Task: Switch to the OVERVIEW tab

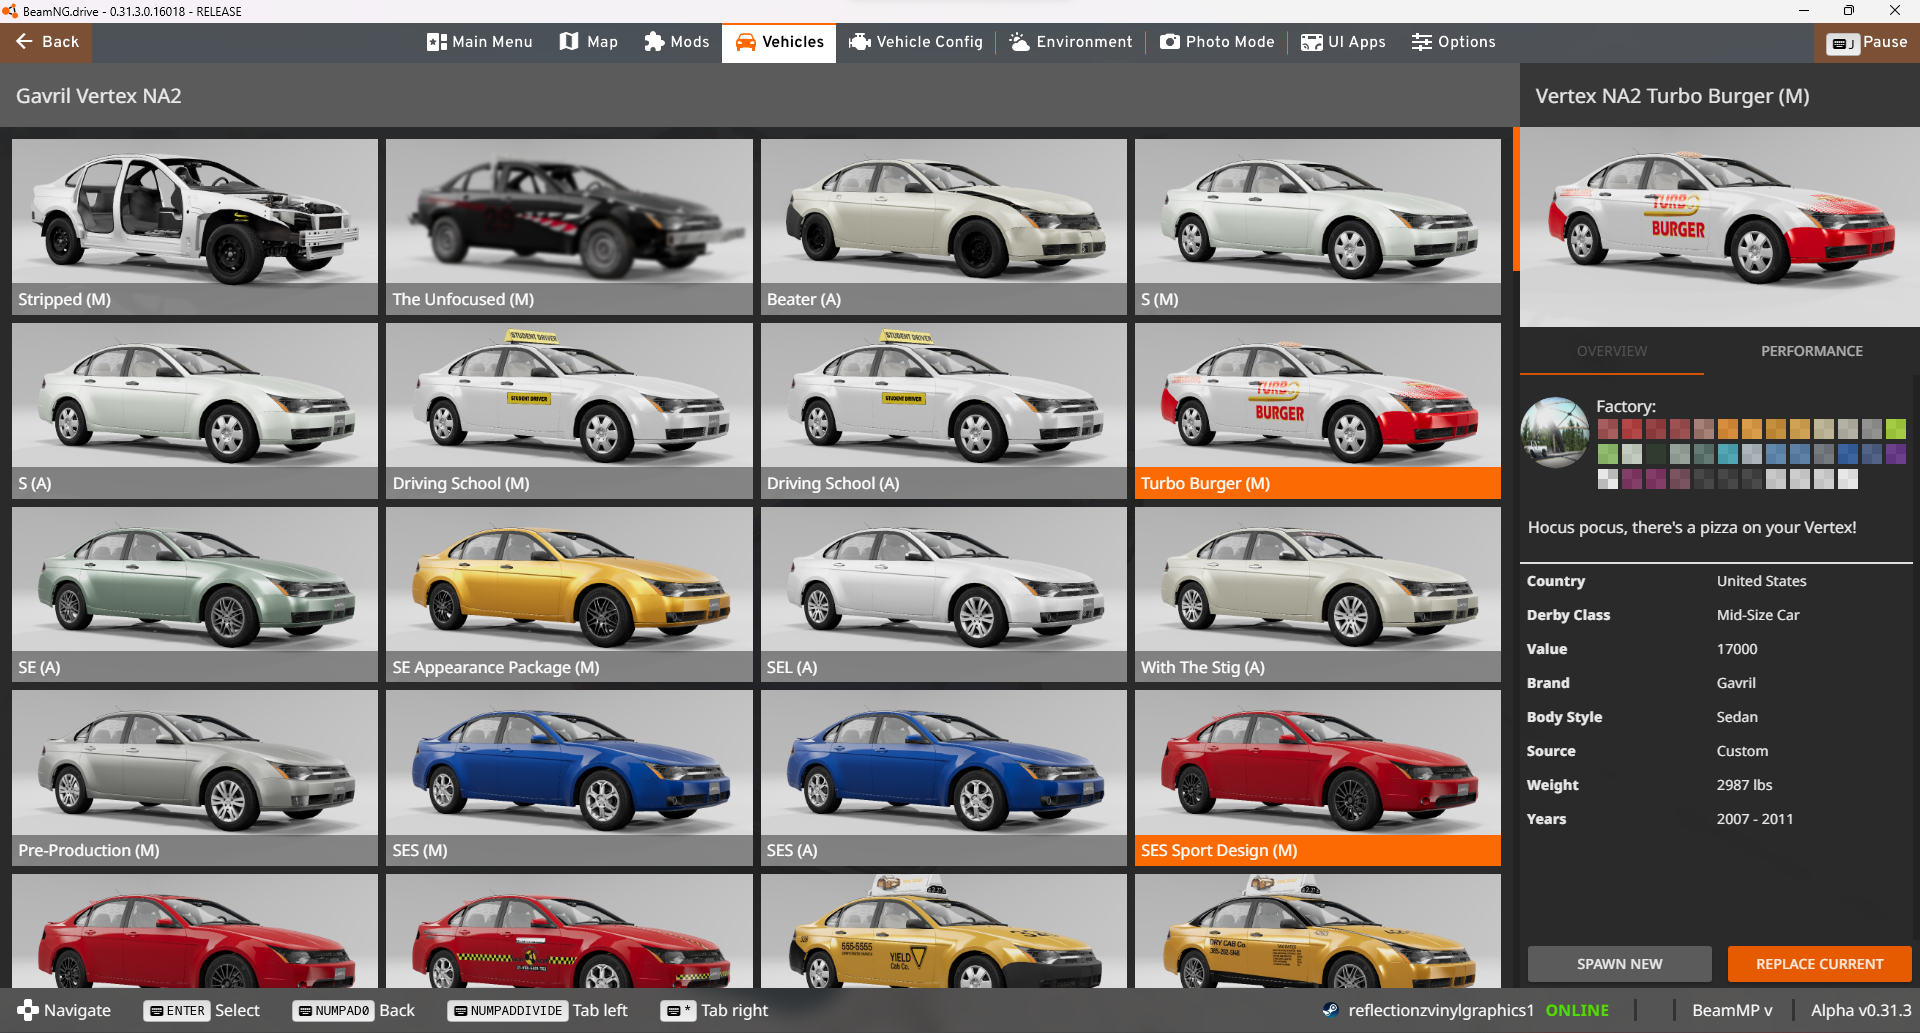Action: click(x=1612, y=351)
